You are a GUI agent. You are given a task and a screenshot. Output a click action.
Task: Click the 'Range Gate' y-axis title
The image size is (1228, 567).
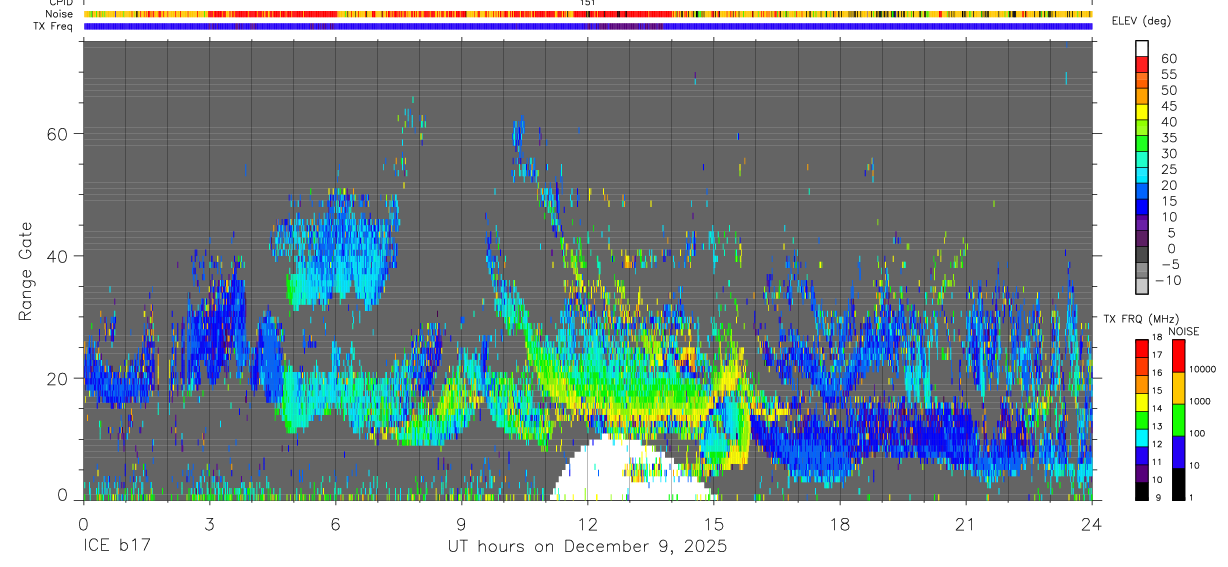click(25, 272)
